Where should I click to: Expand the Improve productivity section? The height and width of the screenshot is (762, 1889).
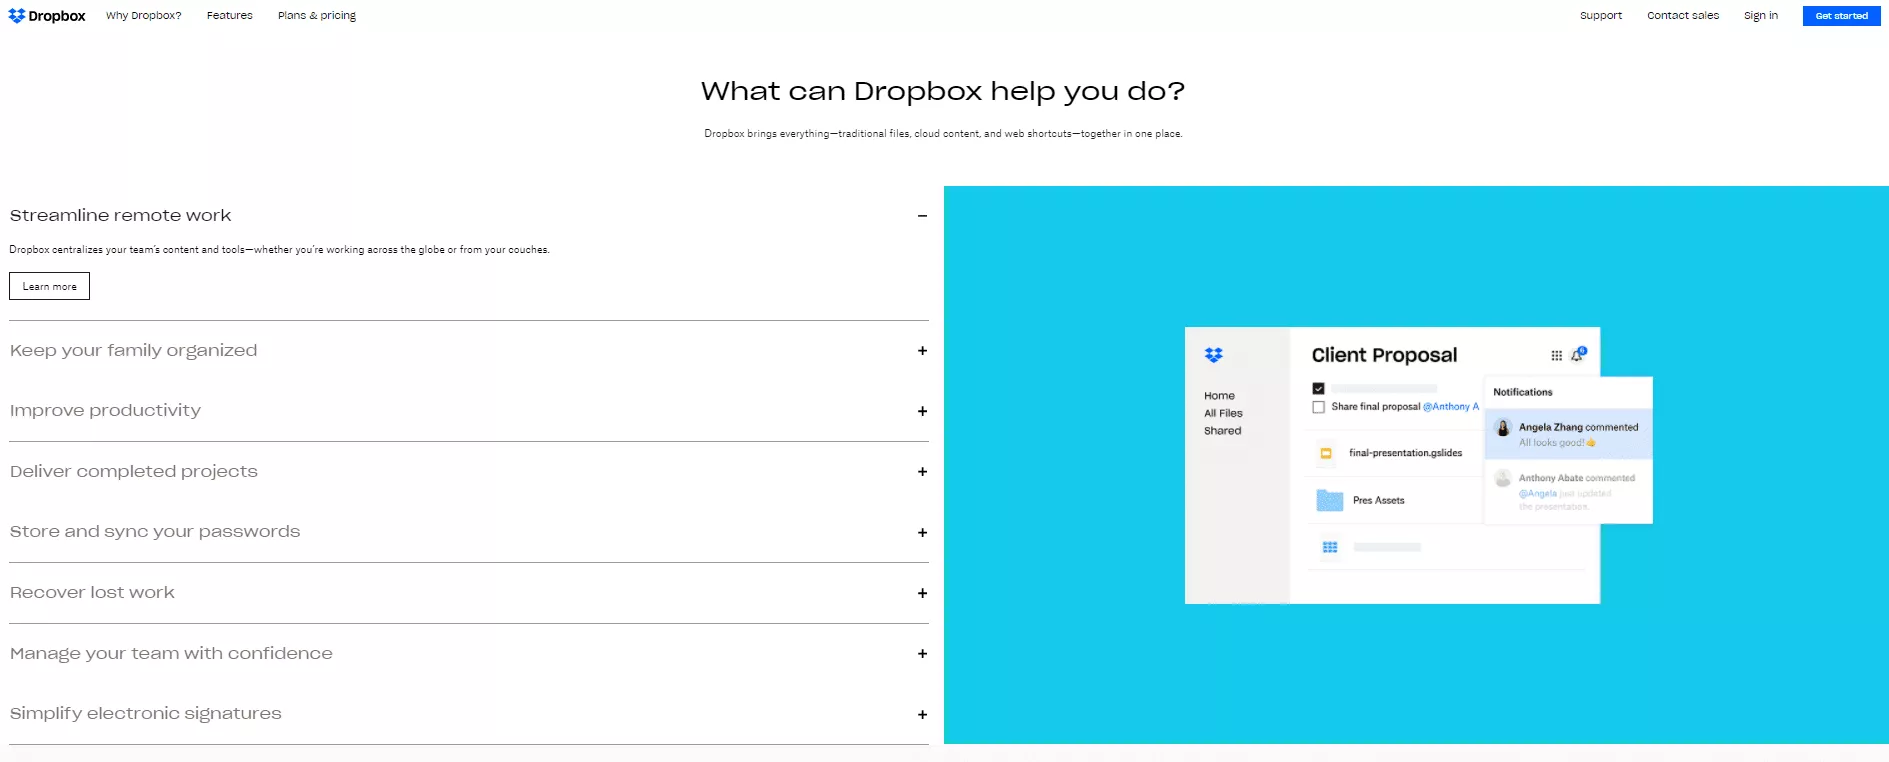pos(922,411)
